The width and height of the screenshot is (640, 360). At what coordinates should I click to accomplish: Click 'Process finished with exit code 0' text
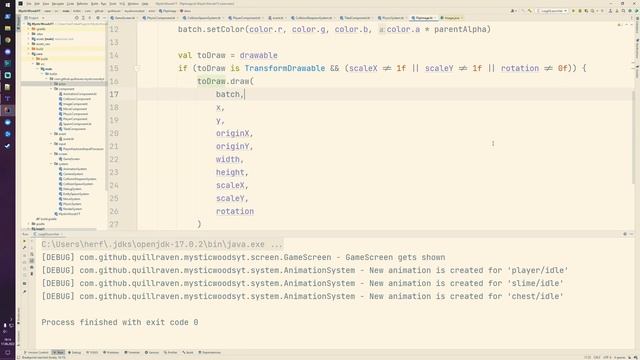point(120,322)
